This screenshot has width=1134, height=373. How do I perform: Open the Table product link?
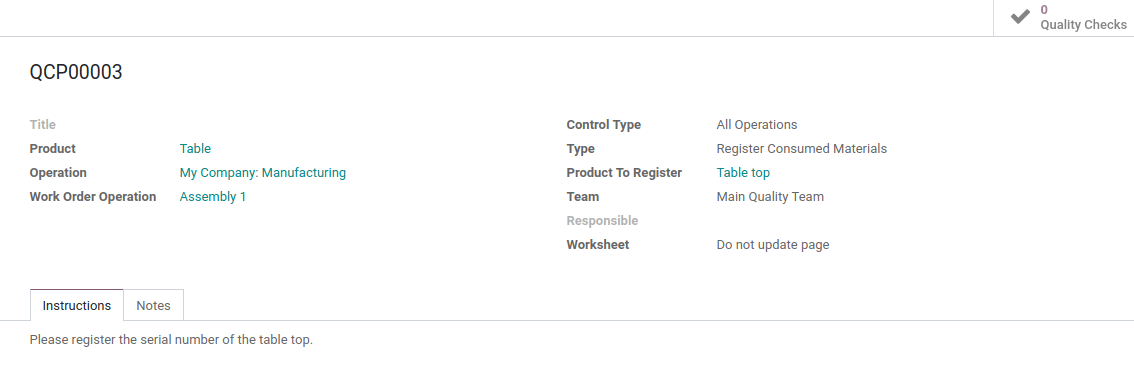coord(195,149)
